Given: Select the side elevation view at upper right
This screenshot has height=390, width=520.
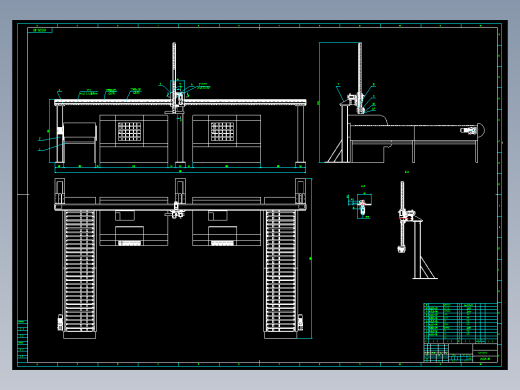Looking at the screenshot, I should click(x=402, y=103).
